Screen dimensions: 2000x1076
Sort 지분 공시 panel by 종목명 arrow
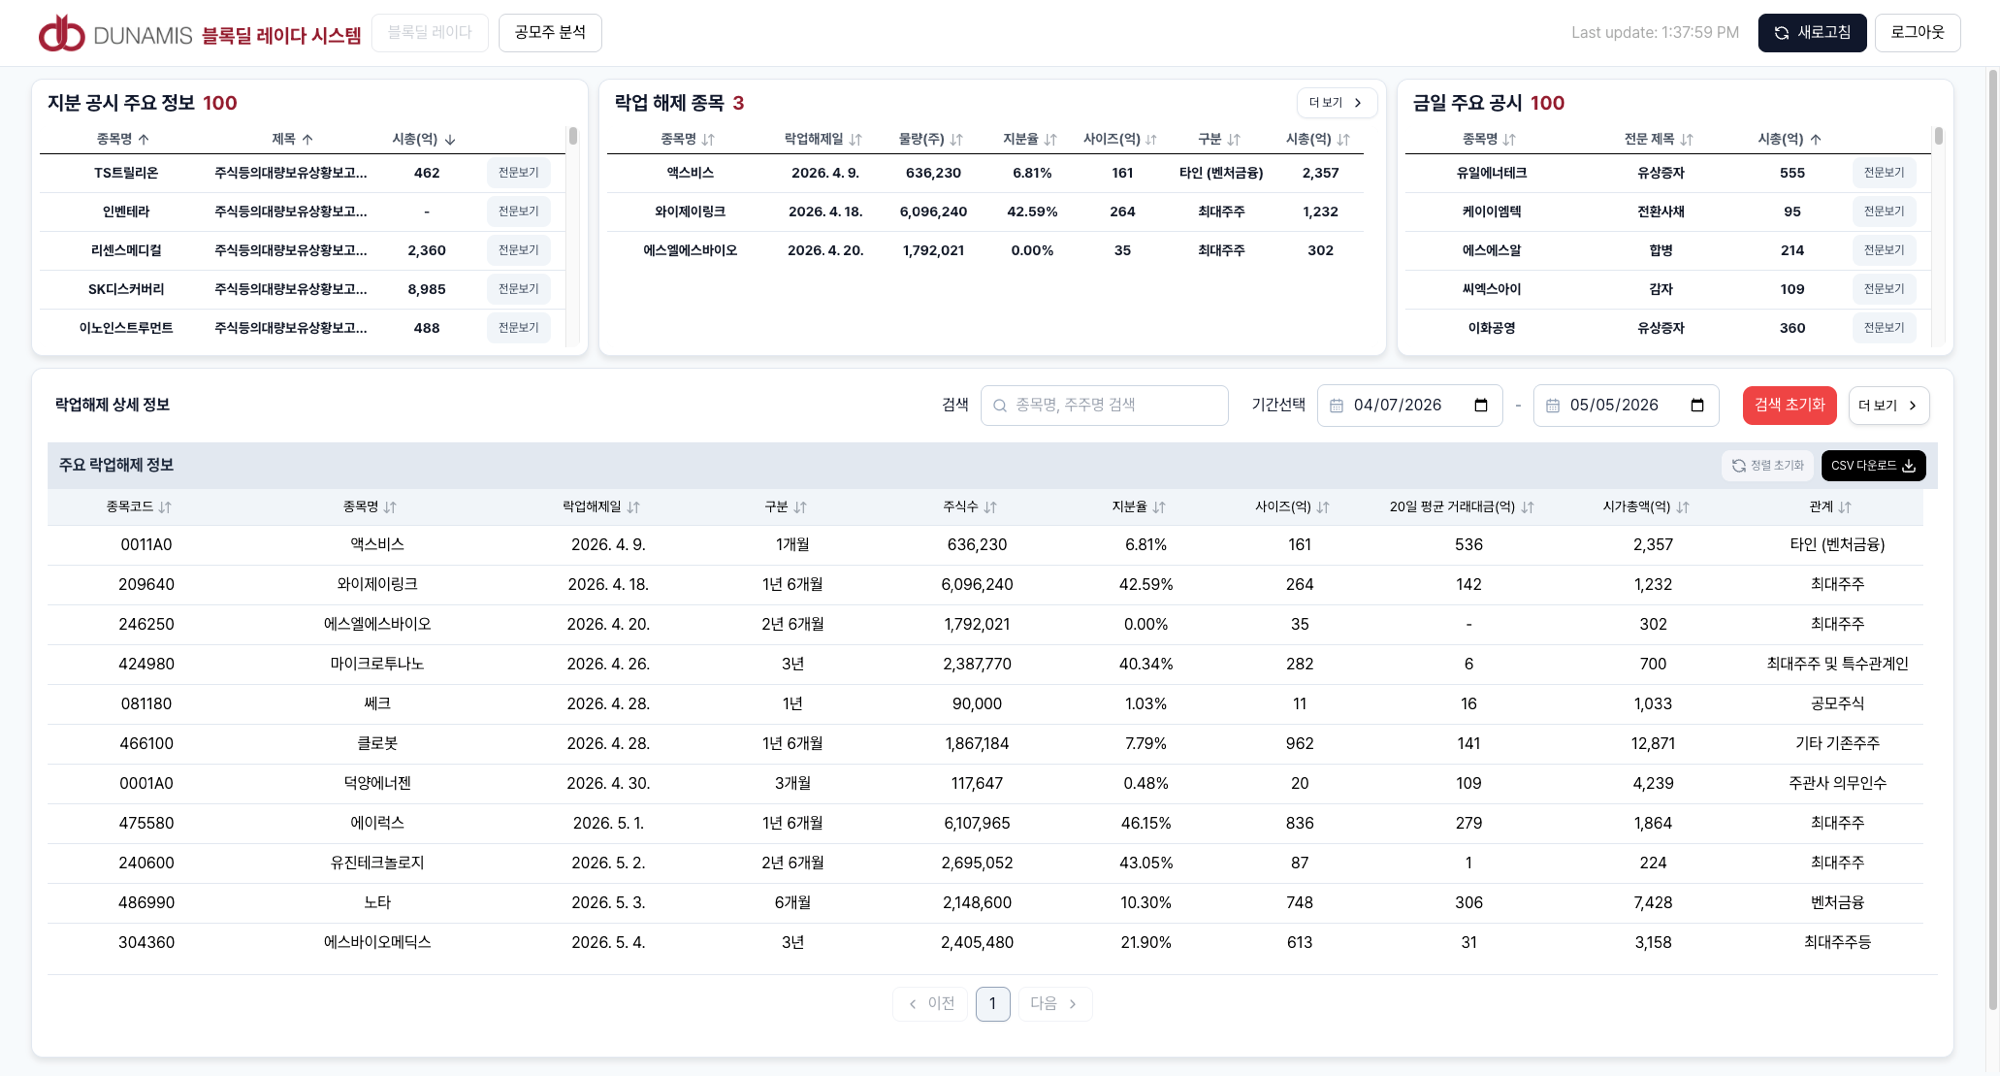click(143, 139)
